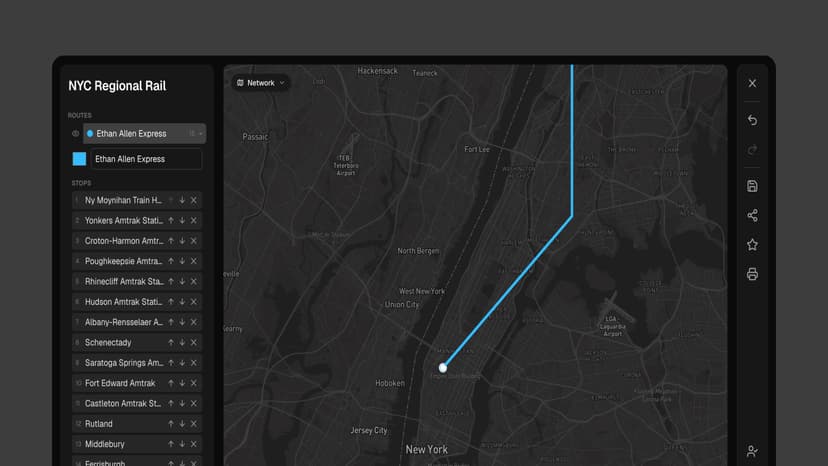Move Castleton Amtrak stop down
This screenshot has width=828, height=466.
182,404
